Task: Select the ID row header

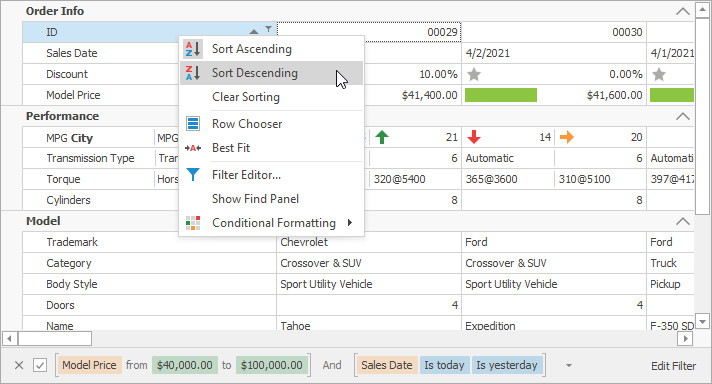Action: tap(150, 32)
